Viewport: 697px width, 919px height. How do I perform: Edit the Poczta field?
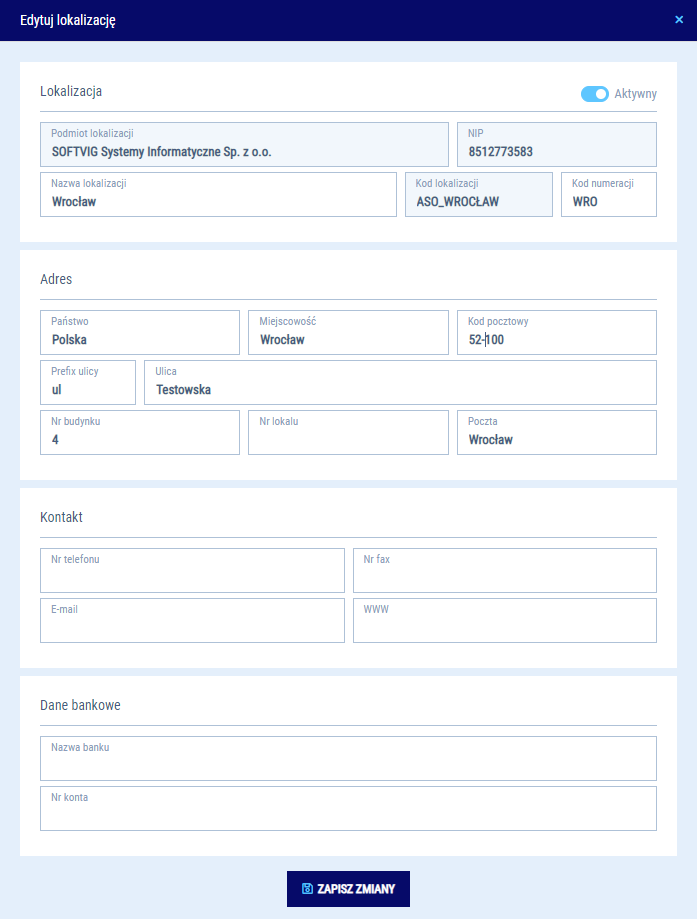(556, 433)
